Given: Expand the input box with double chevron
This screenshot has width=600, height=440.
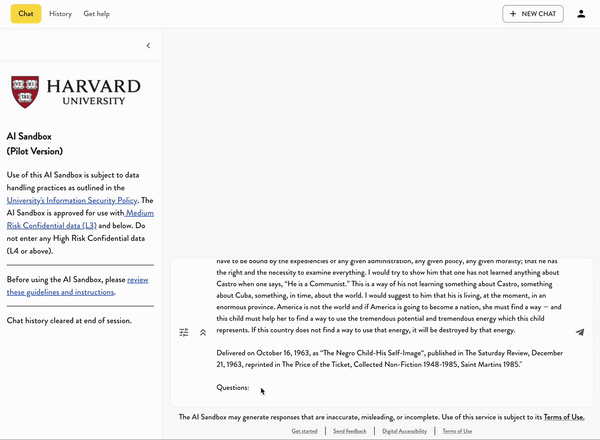Looking at the screenshot, I should coord(202,332).
